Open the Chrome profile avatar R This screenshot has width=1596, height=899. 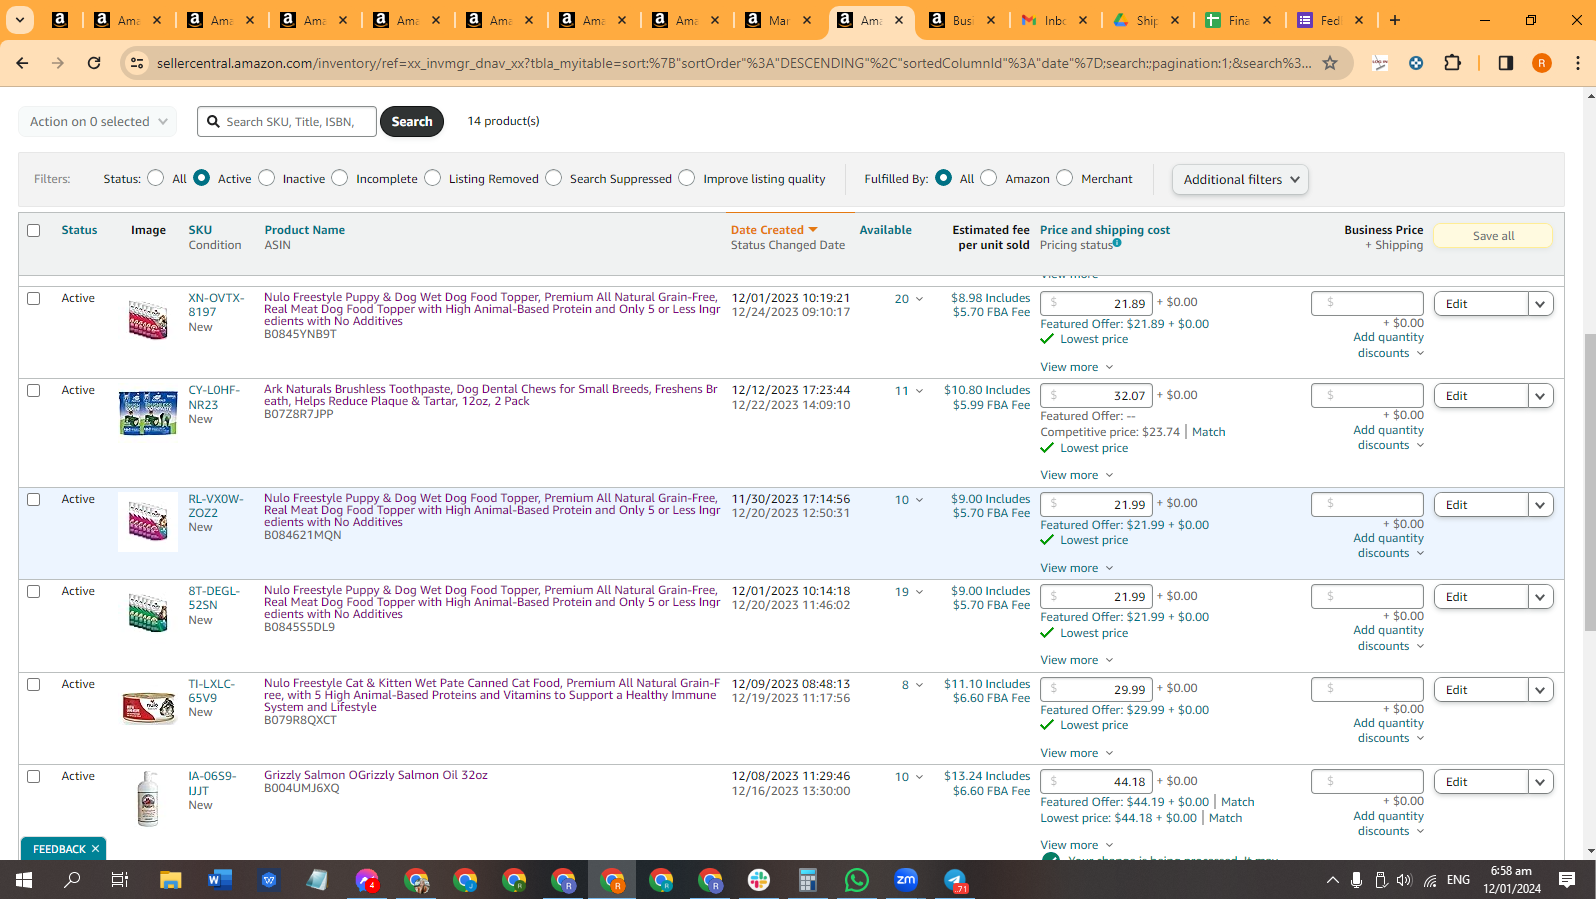pyautogui.click(x=1542, y=63)
